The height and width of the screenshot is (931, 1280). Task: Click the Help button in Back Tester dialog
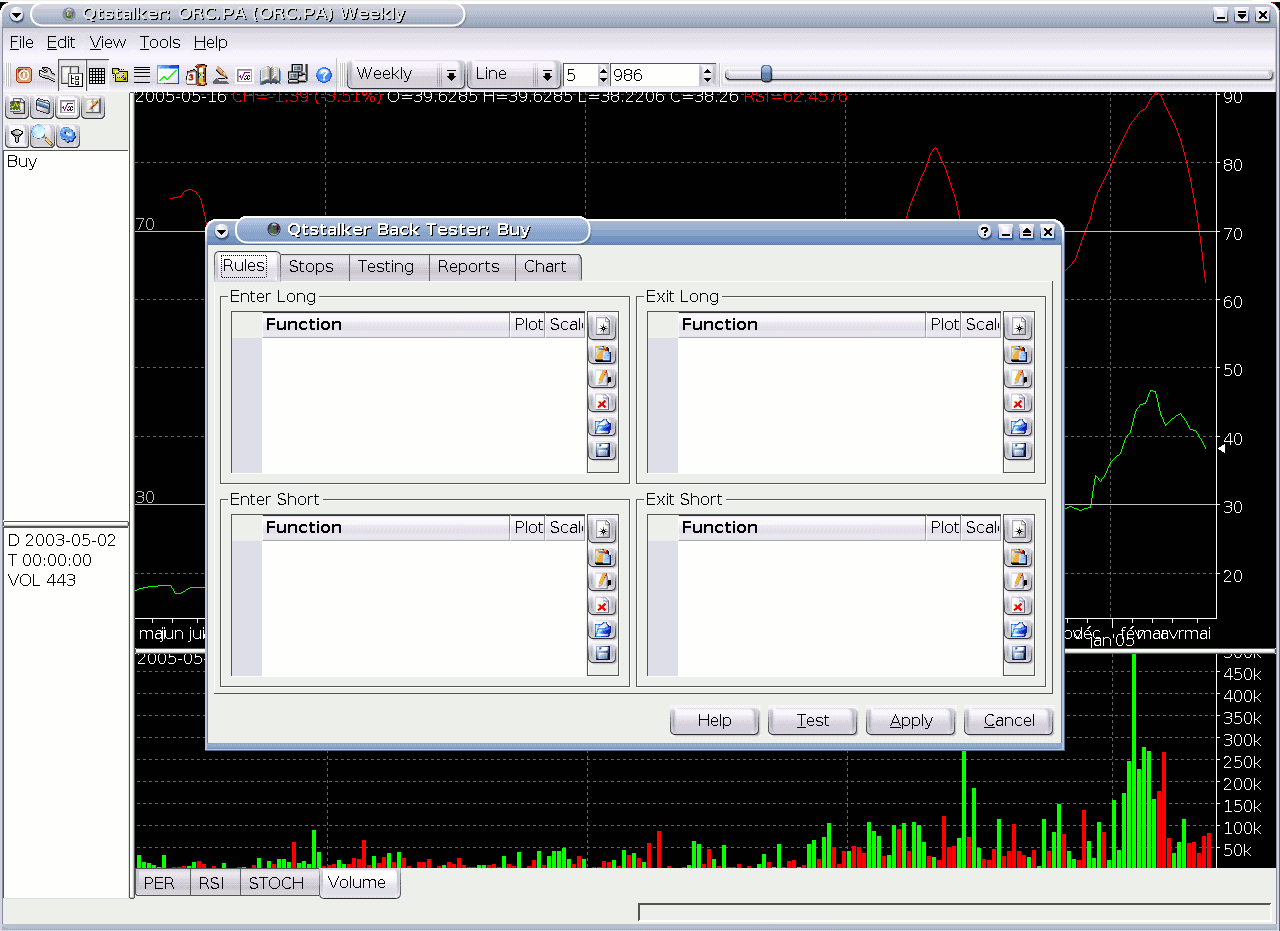715,721
